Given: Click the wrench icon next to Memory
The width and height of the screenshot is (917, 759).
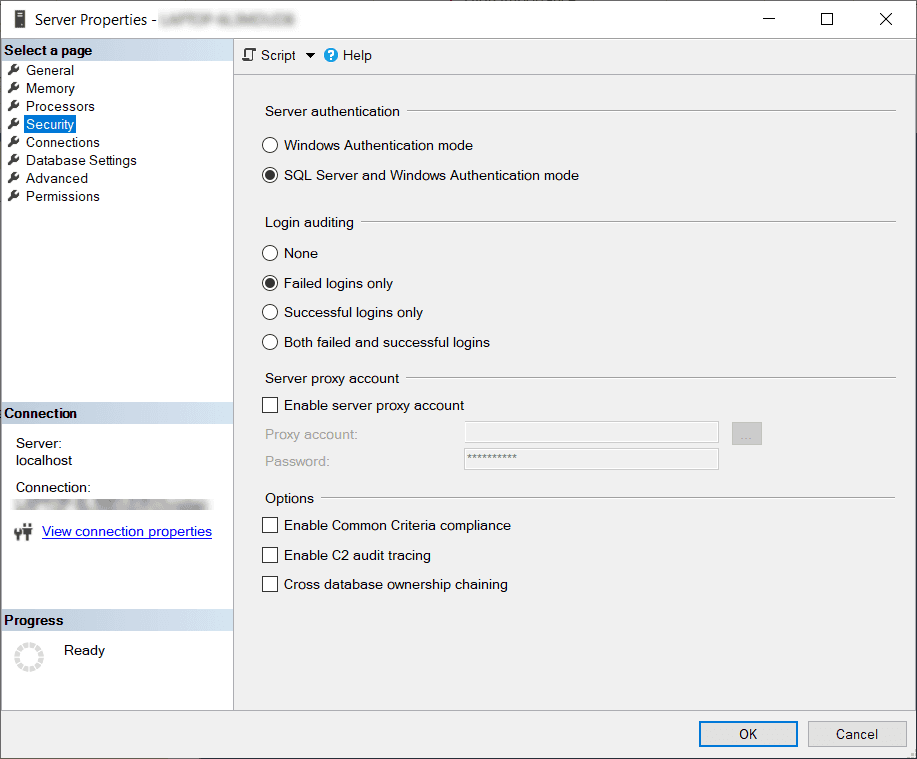Looking at the screenshot, I should (14, 88).
